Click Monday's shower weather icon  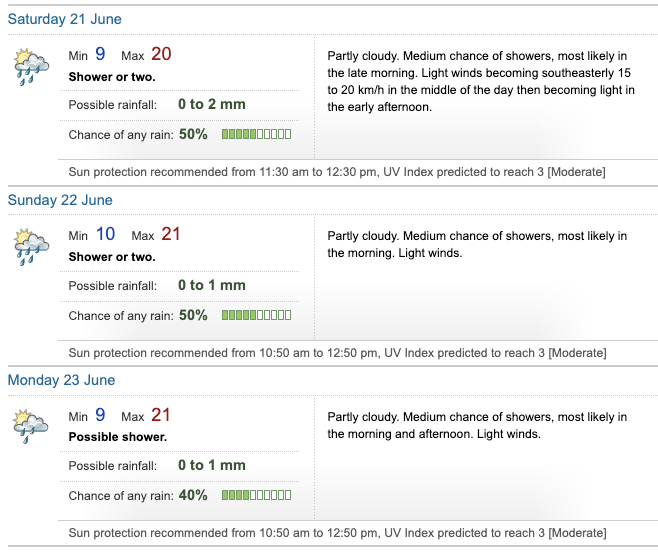coord(31,426)
